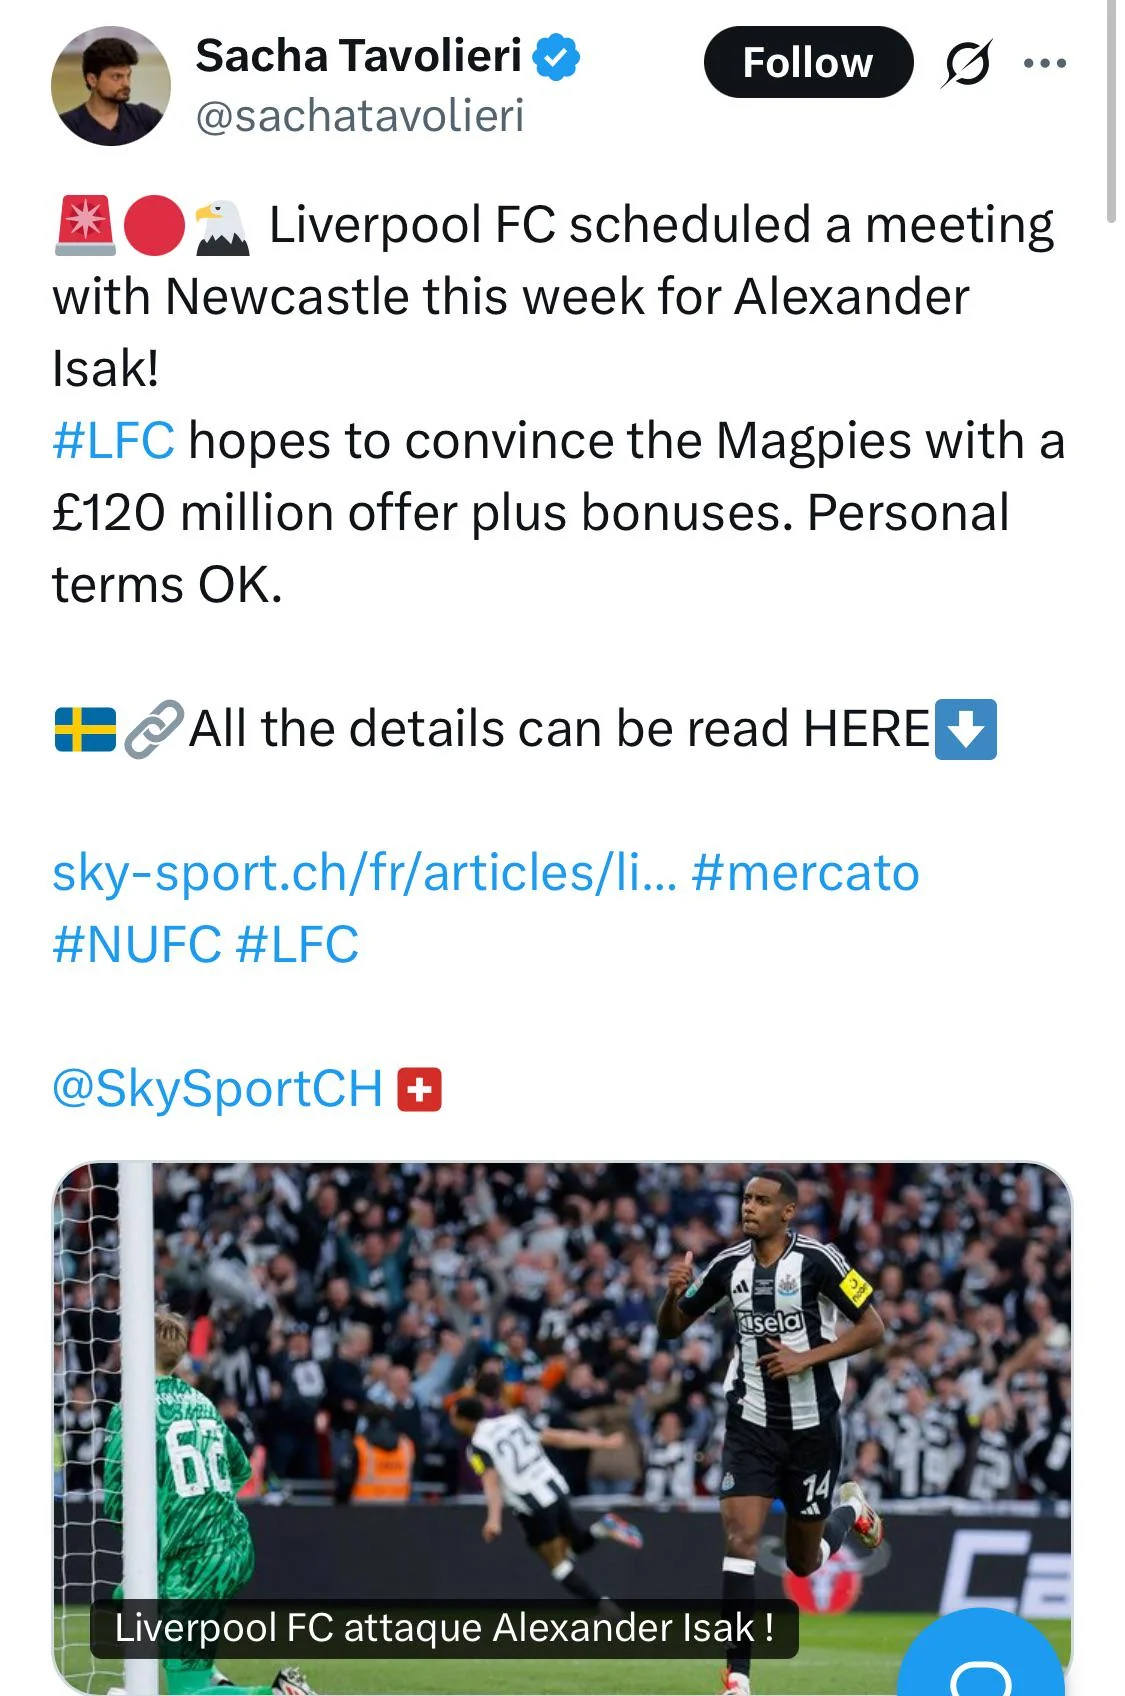The height and width of the screenshot is (1696, 1125).
Task: Open the sky-sport.ch article link
Action: point(365,873)
